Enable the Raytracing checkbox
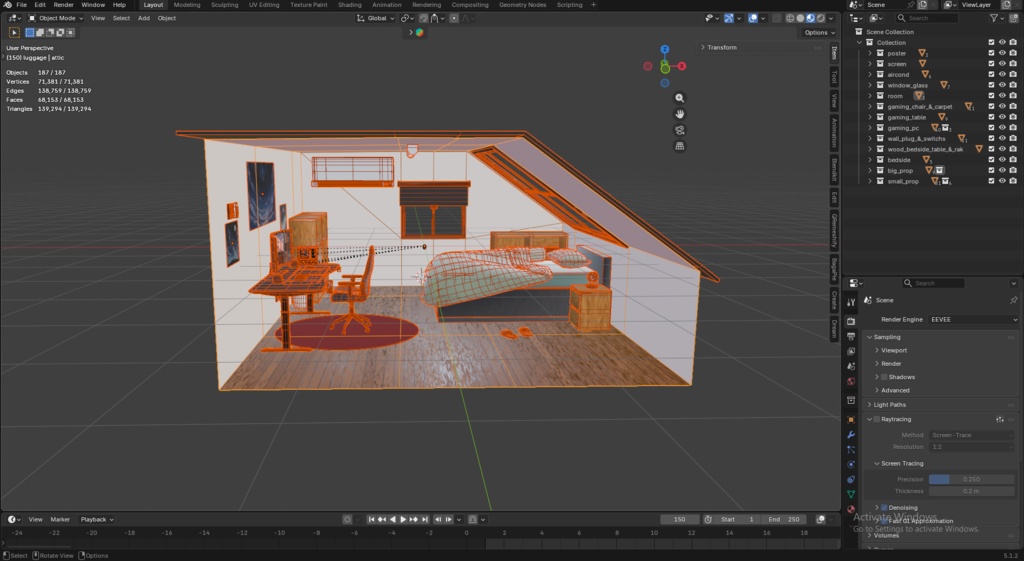Viewport: 1024px width, 561px height. tap(876, 419)
